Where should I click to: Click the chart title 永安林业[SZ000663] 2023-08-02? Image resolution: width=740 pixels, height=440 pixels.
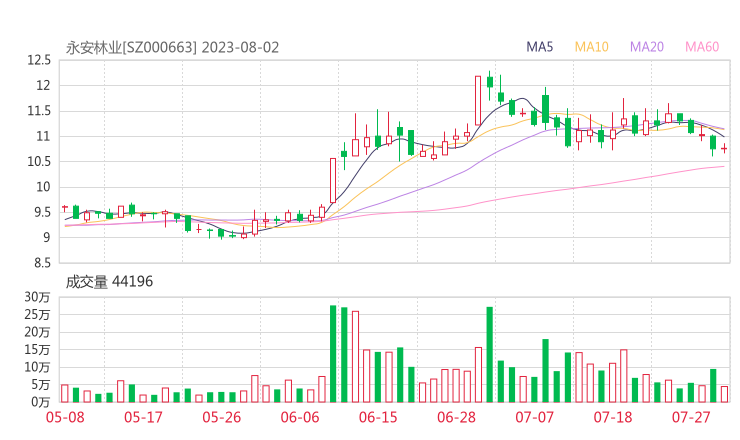tap(172, 48)
